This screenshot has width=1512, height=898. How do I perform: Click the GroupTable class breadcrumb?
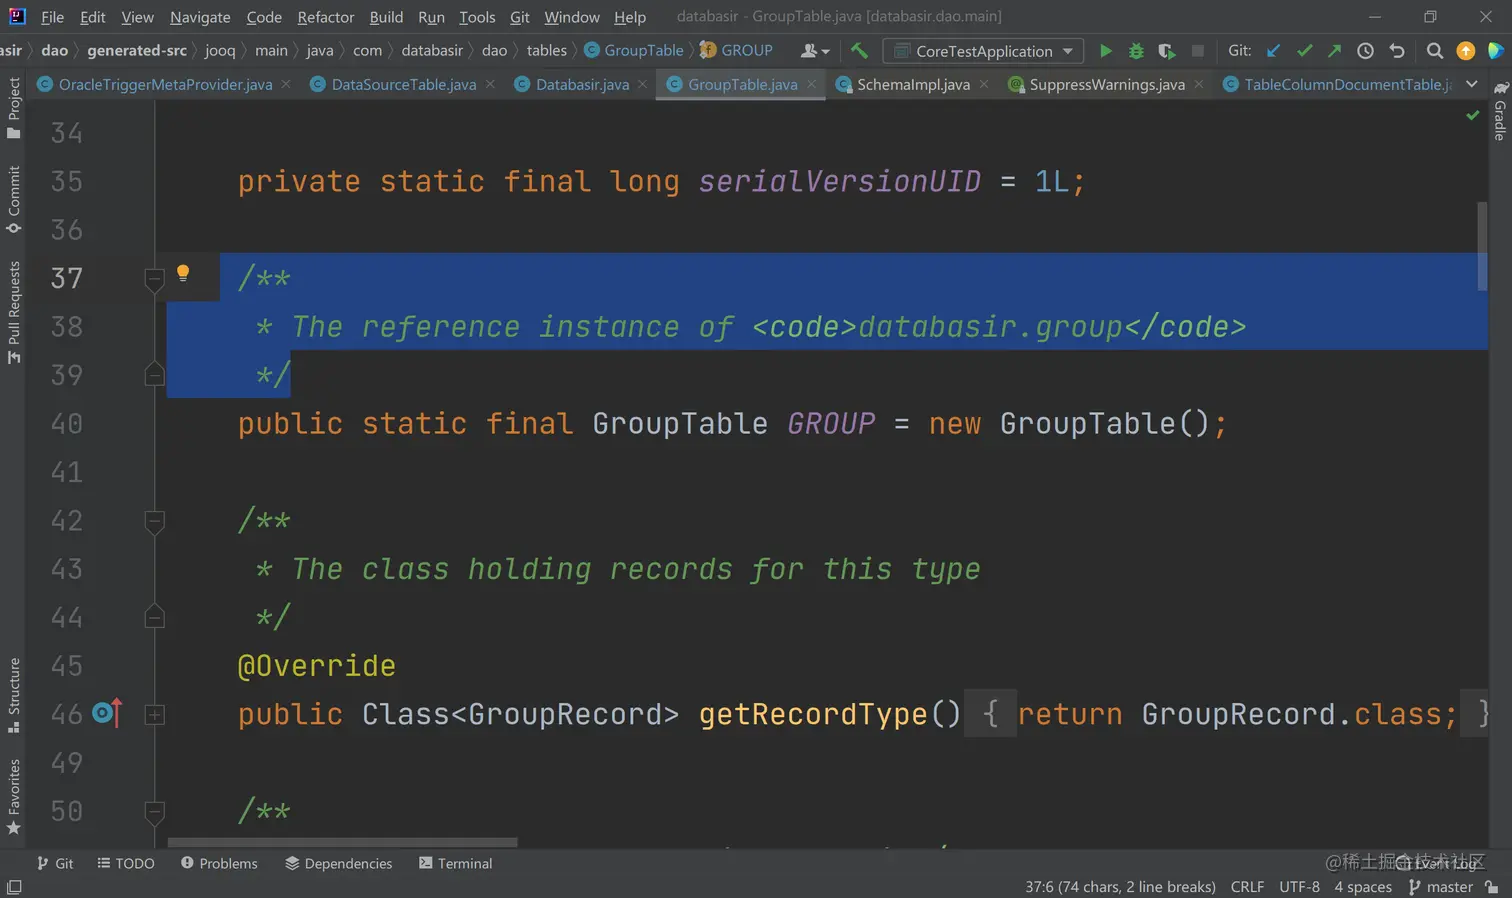pos(634,51)
